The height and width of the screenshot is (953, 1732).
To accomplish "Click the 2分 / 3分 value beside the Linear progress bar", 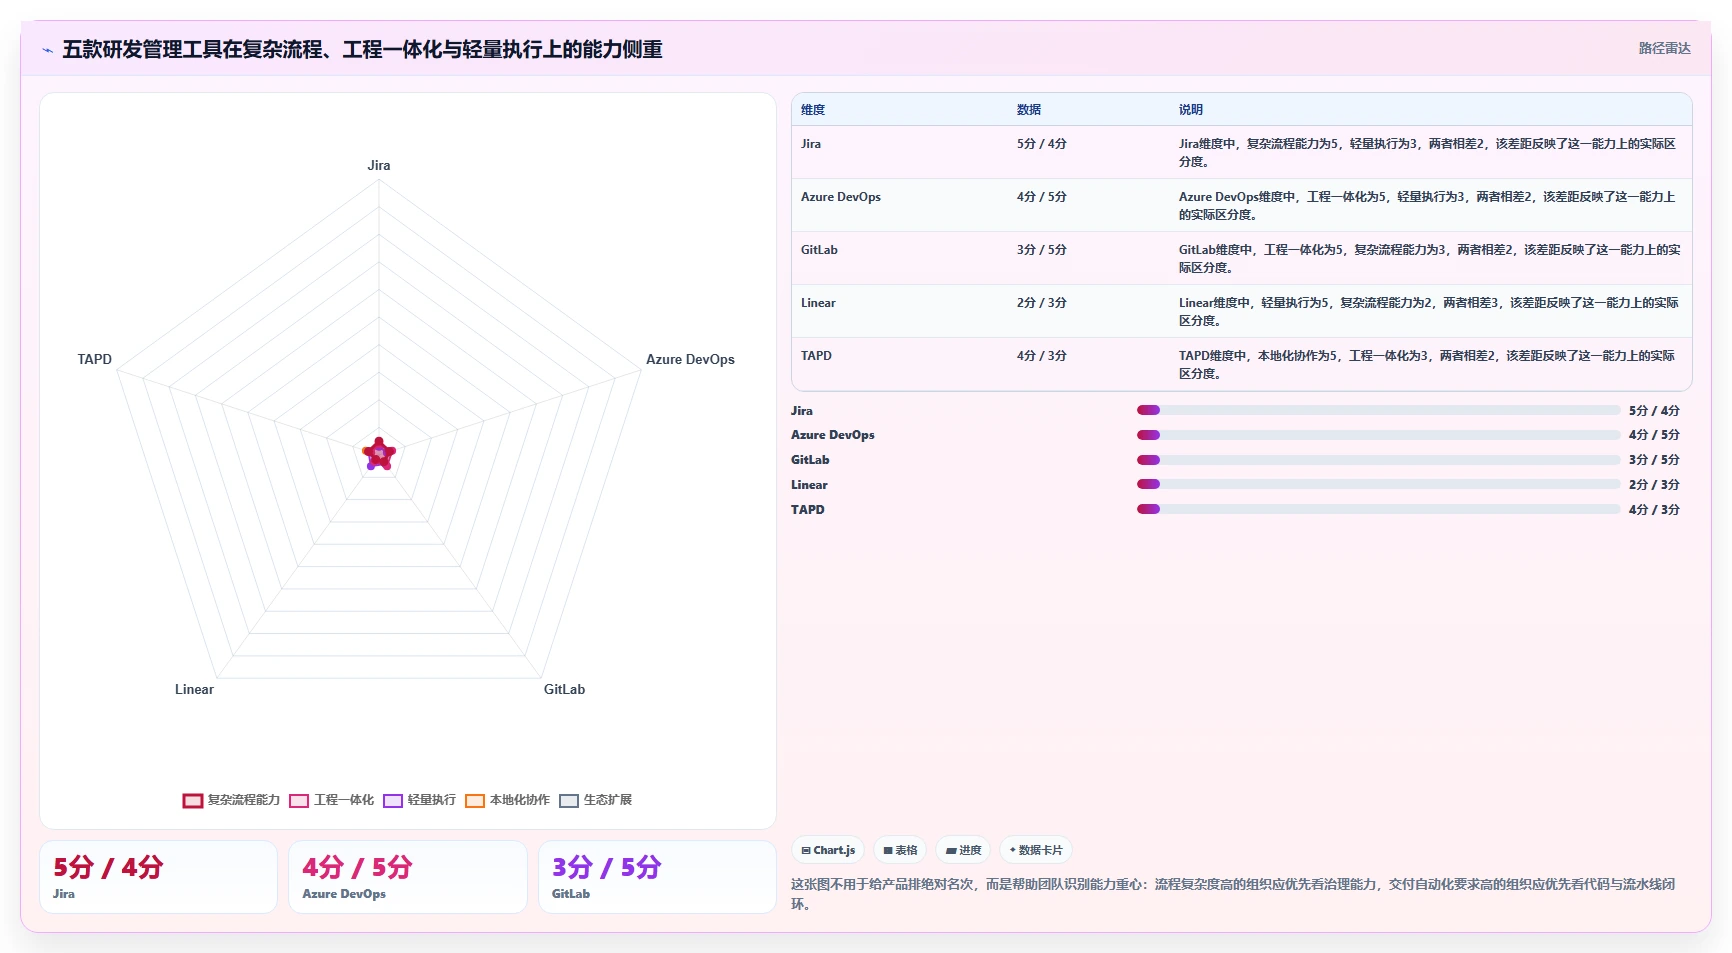I will pyautogui.click(x=1654, y=485).
